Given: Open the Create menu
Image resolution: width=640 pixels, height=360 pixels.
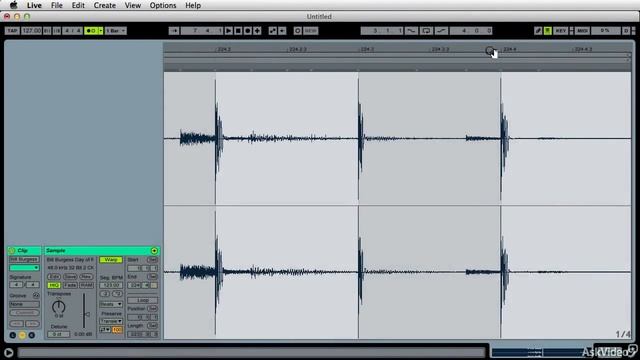Looking at the screenshot, I should [x=104, y=5].
